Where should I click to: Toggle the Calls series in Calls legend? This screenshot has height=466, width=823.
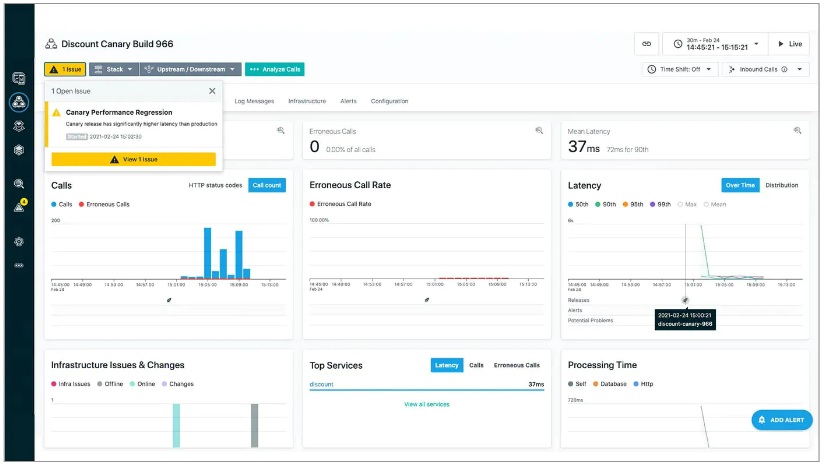click(62, 204)
